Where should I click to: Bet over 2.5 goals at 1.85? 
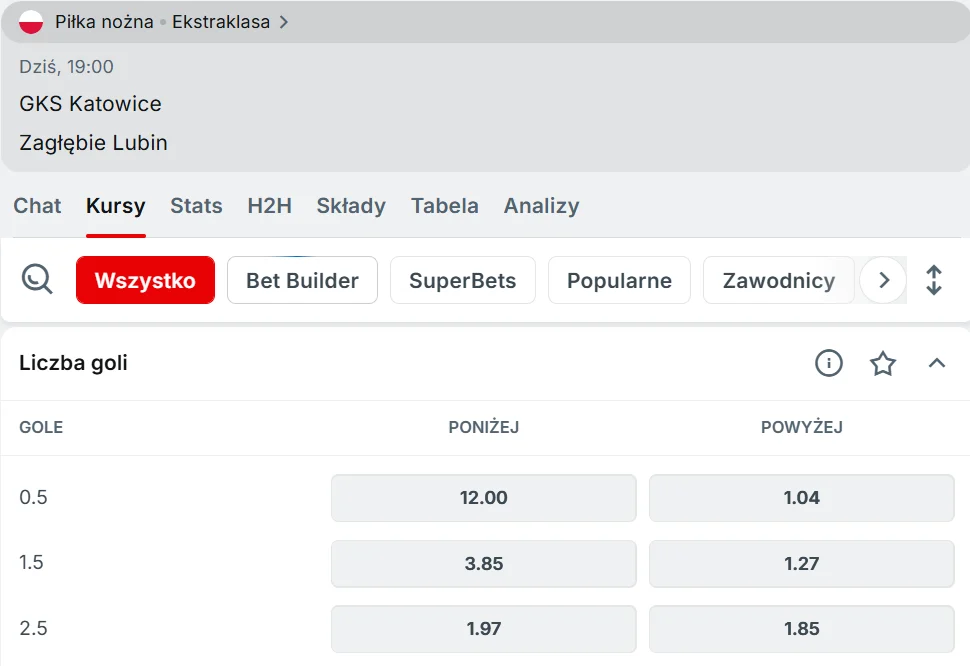pos(802,629)
